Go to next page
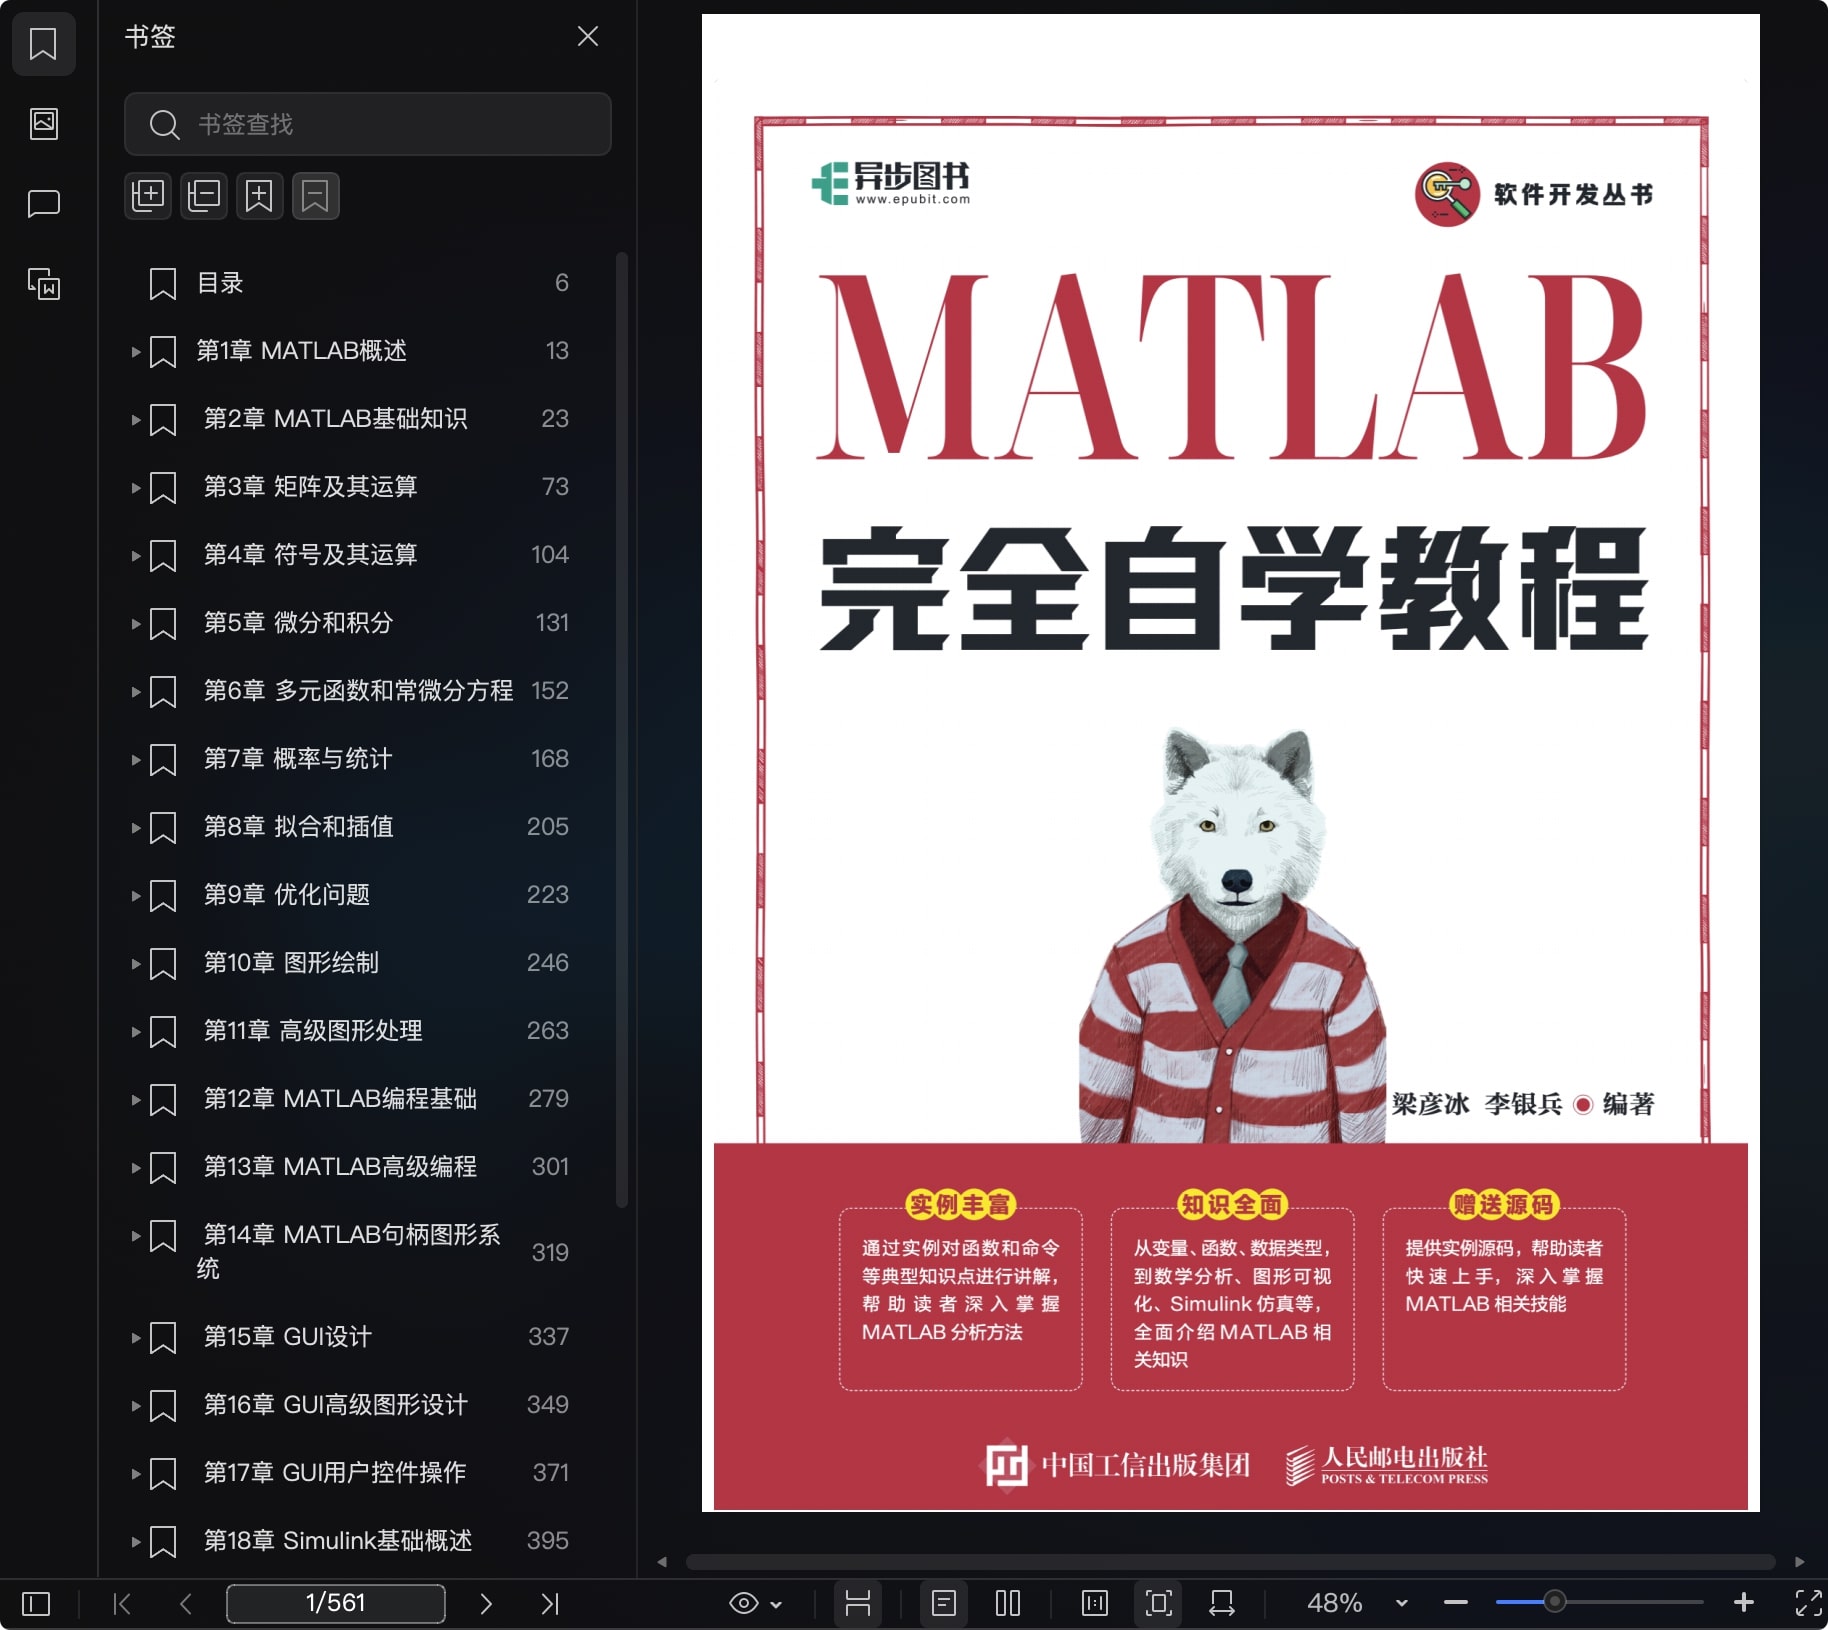The image size is (1828, 1630). 486,1604
